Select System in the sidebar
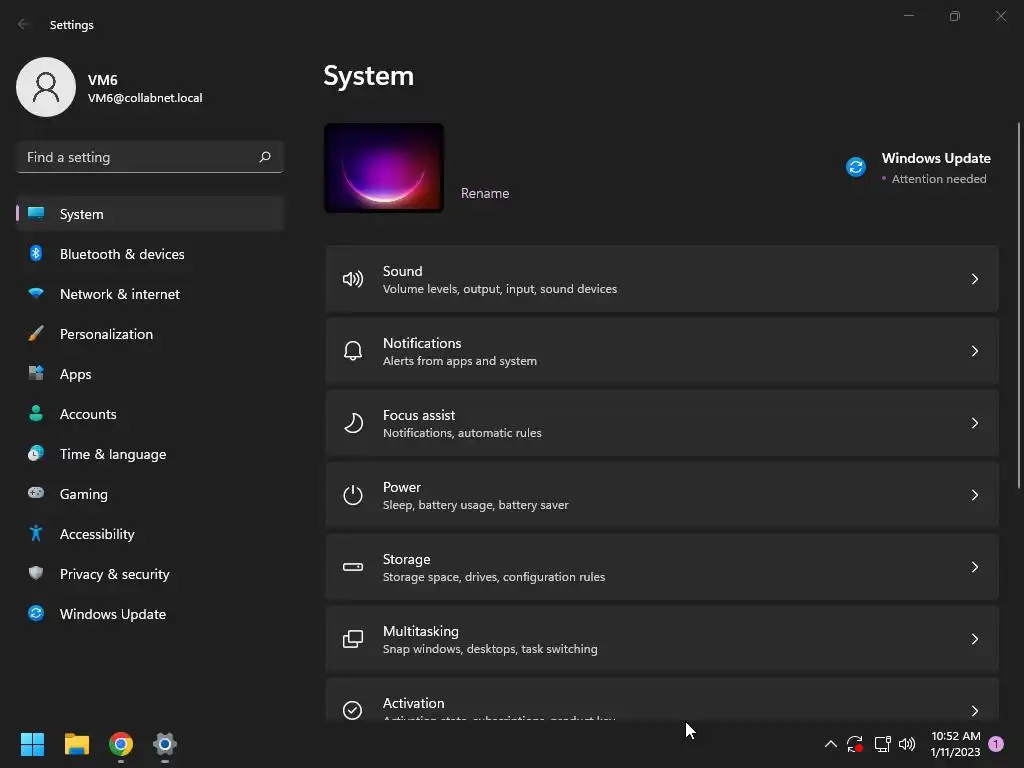1024x768 pixels. click(x=150, y=214)
